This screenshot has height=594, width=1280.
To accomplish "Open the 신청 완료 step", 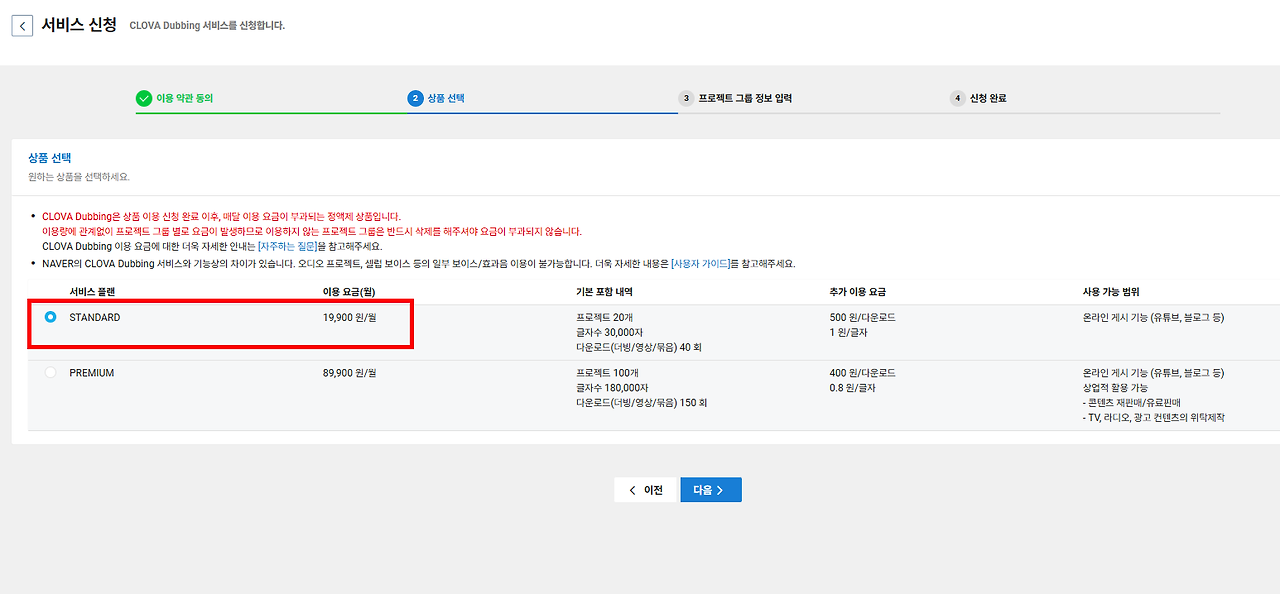I will point(988,98).
